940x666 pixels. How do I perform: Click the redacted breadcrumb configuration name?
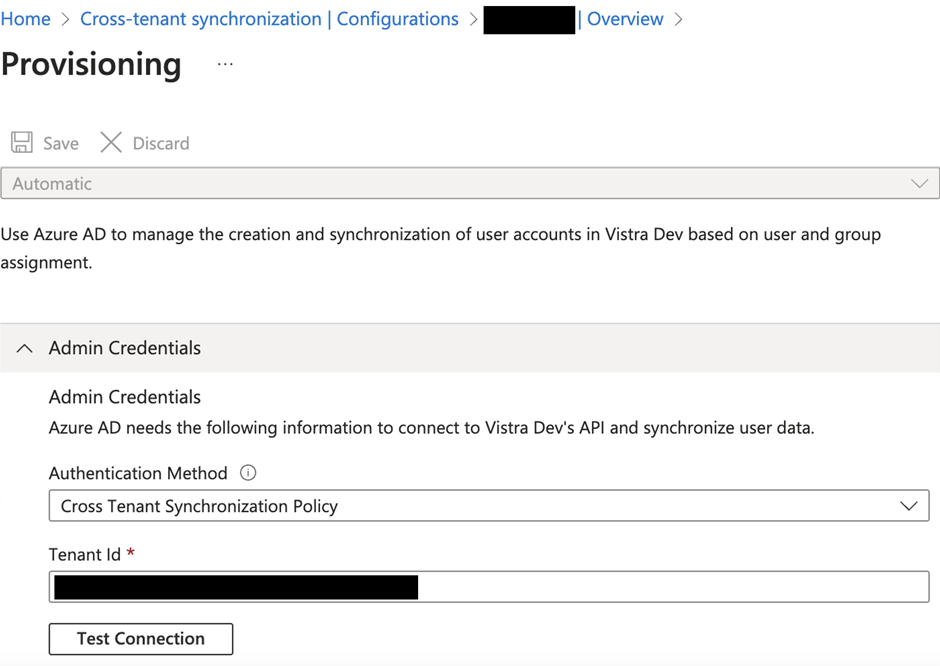tap(529, 20)
